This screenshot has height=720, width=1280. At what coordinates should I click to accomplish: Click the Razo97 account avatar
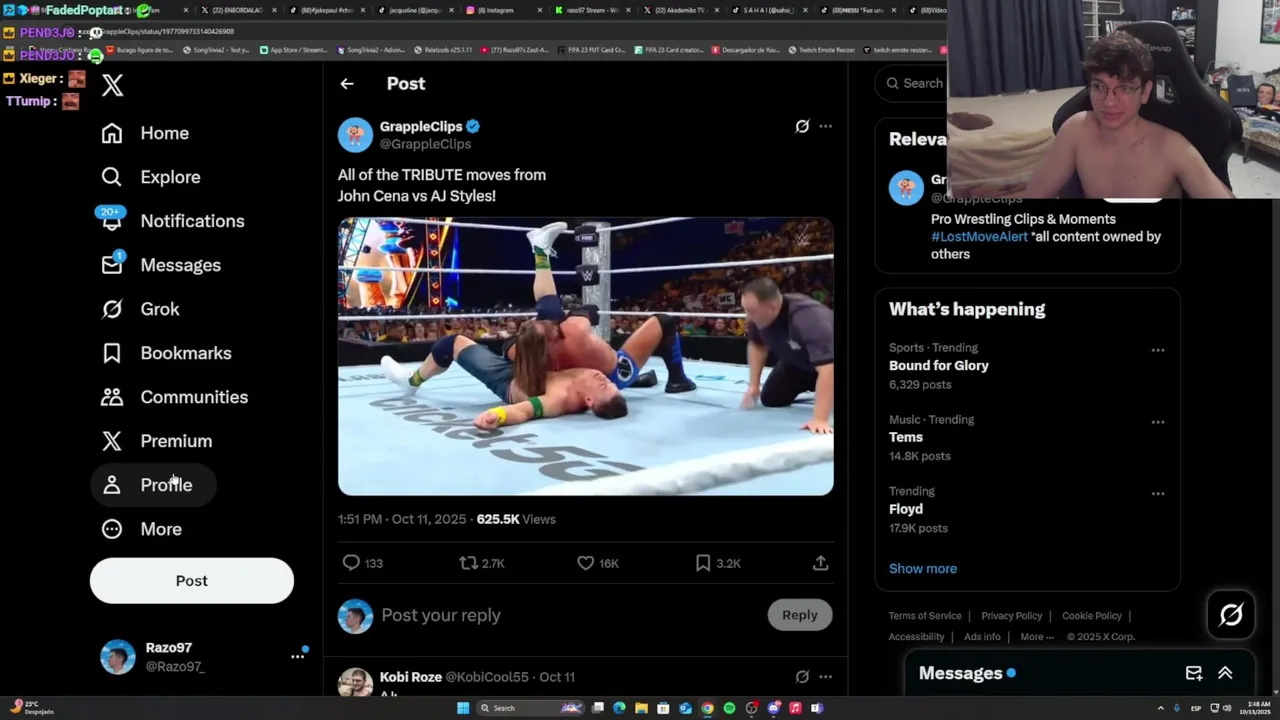tap(118, 657)
